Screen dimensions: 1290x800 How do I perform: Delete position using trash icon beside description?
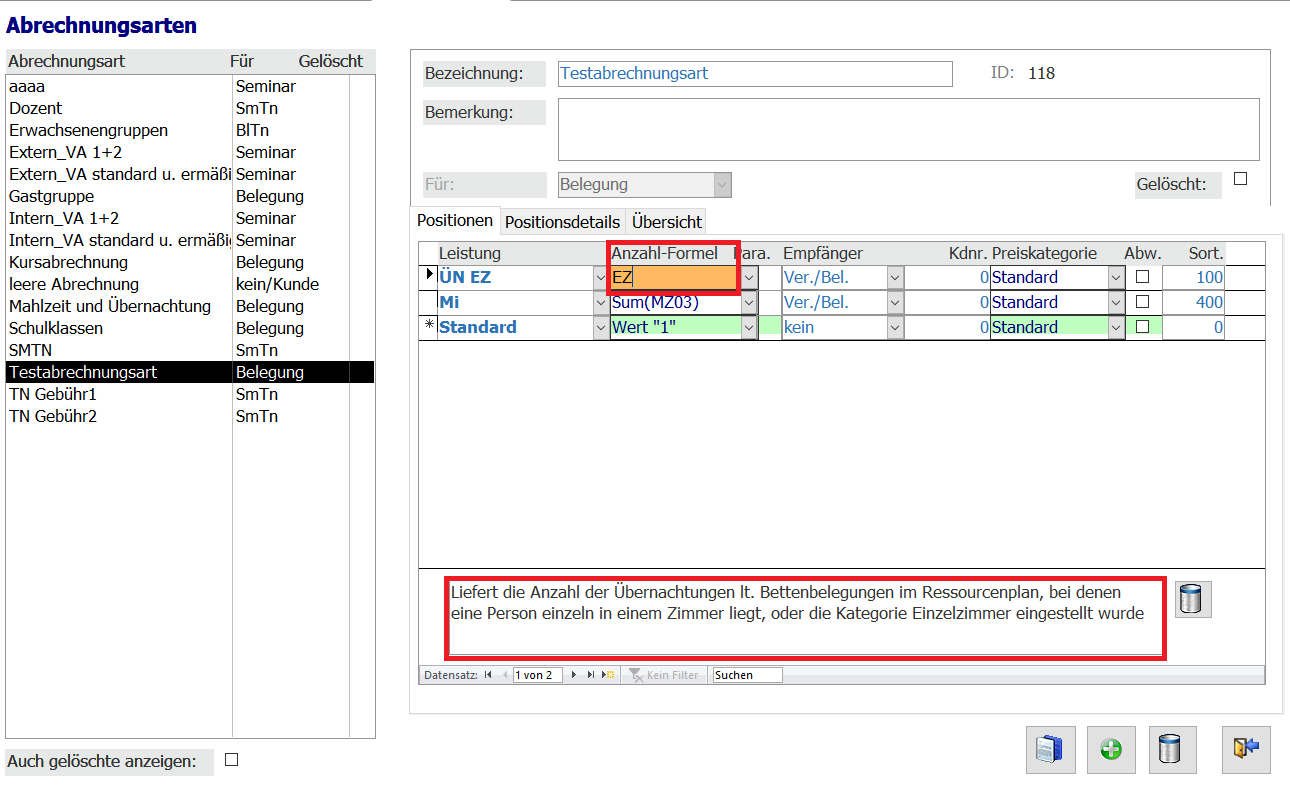[1192, 599]
